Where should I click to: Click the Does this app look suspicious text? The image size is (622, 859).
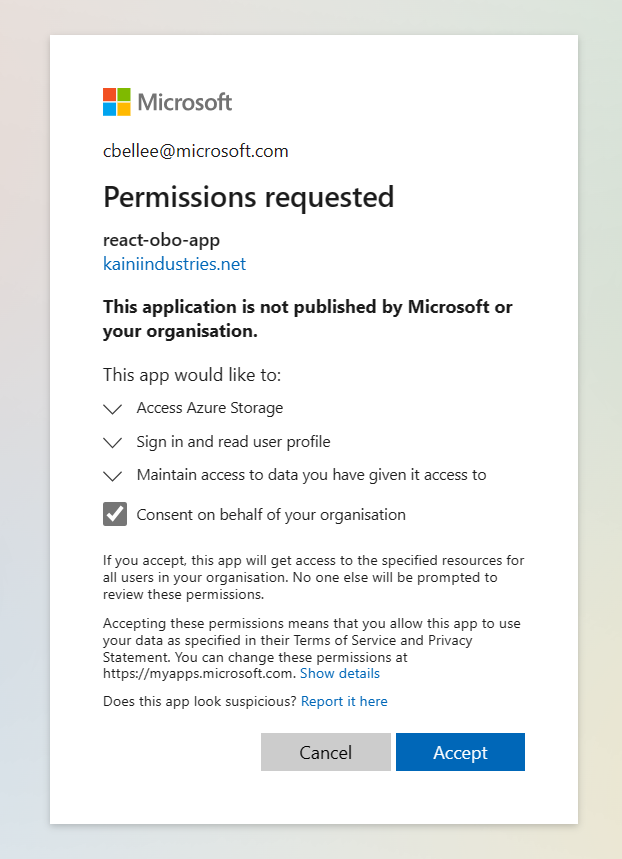[x=200, y=701]
